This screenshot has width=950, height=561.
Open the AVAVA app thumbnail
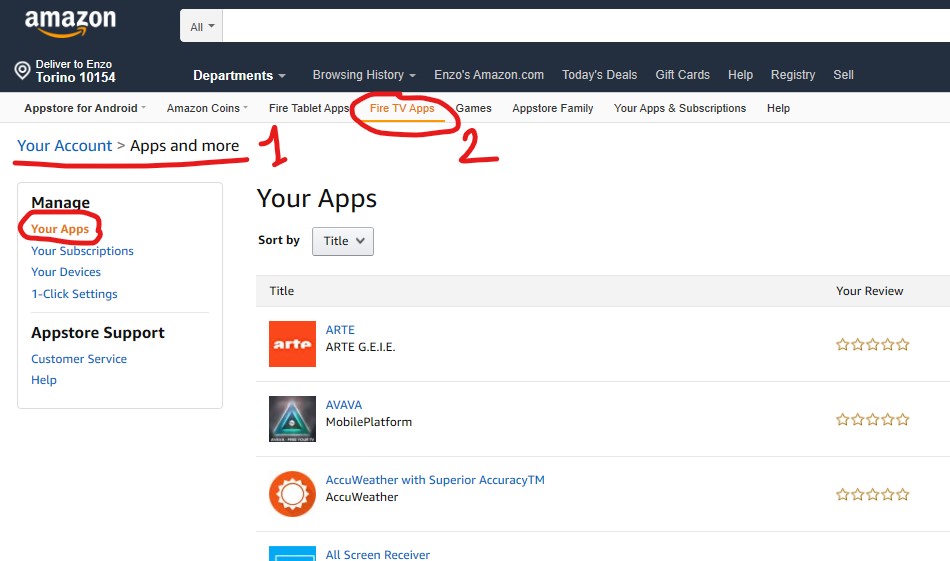click(x=292, y=419)
